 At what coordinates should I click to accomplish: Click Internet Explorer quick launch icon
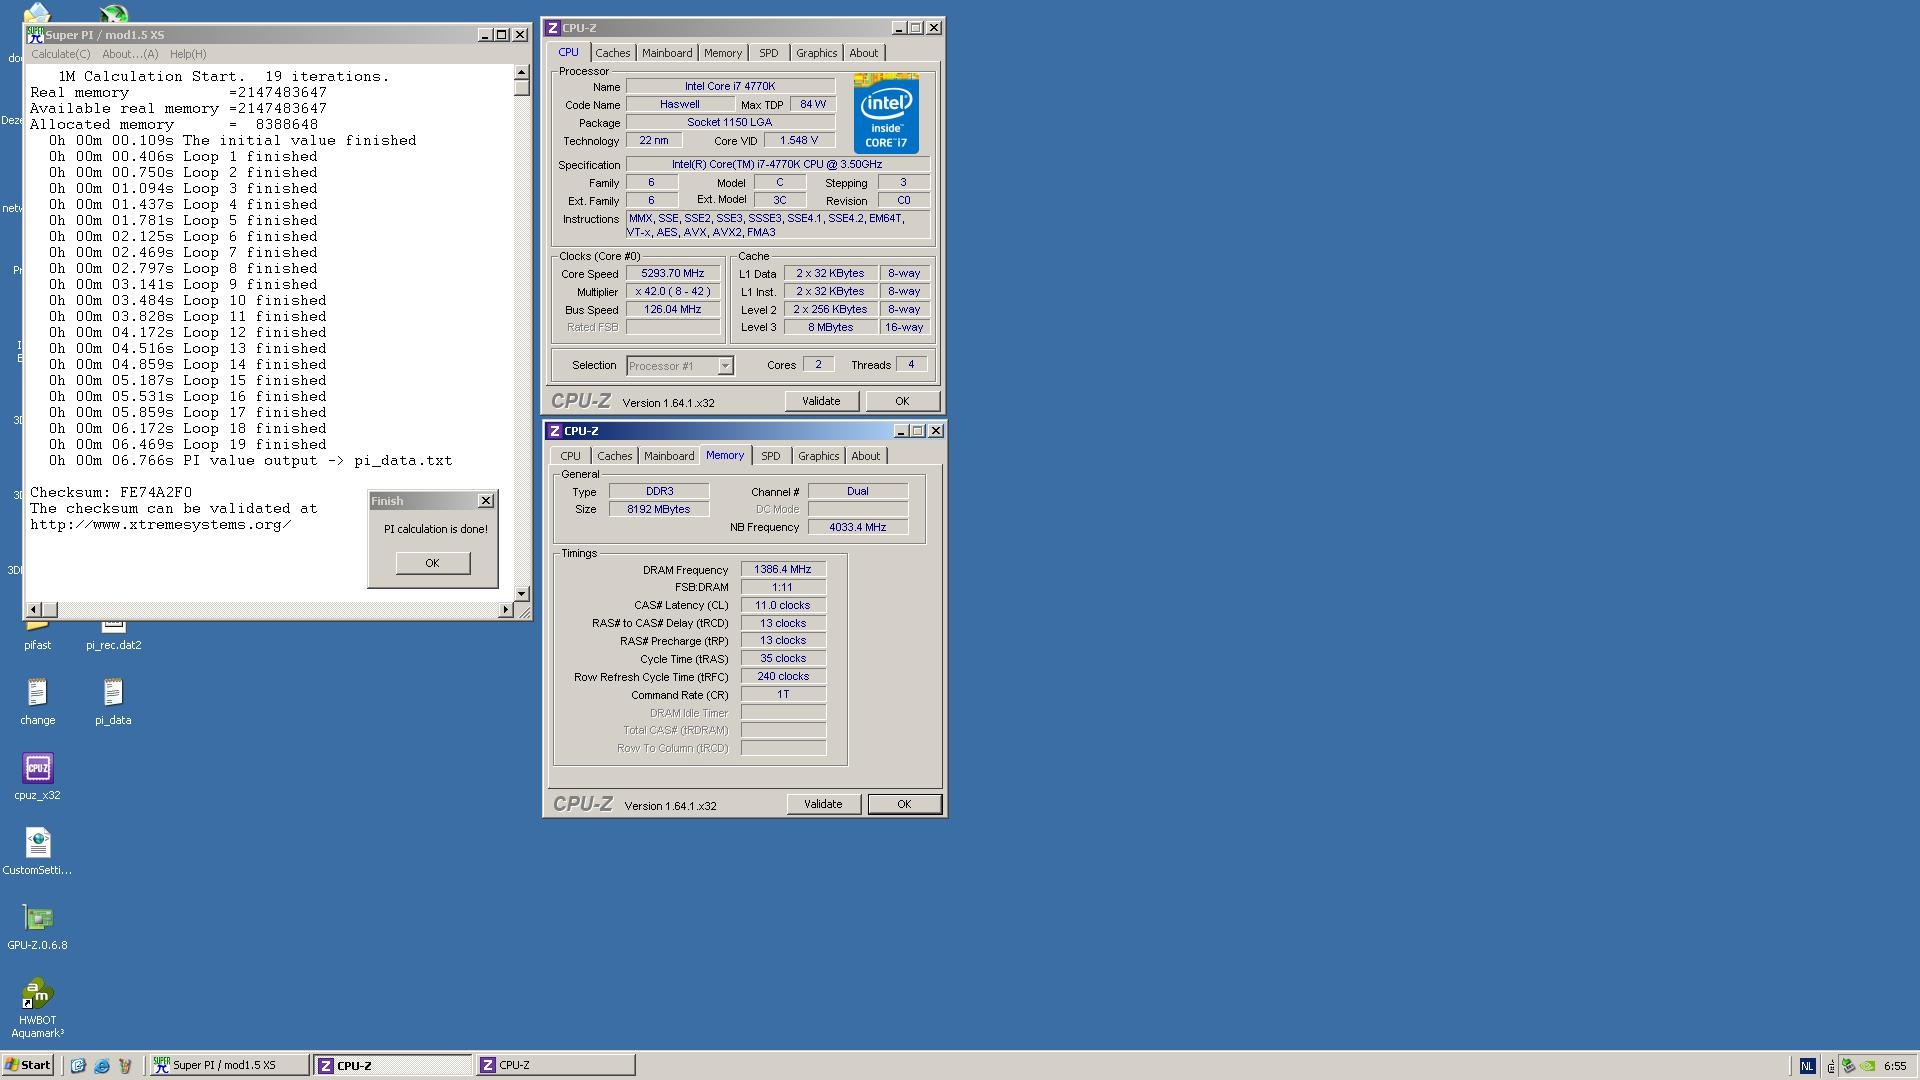click(101, 1066)
